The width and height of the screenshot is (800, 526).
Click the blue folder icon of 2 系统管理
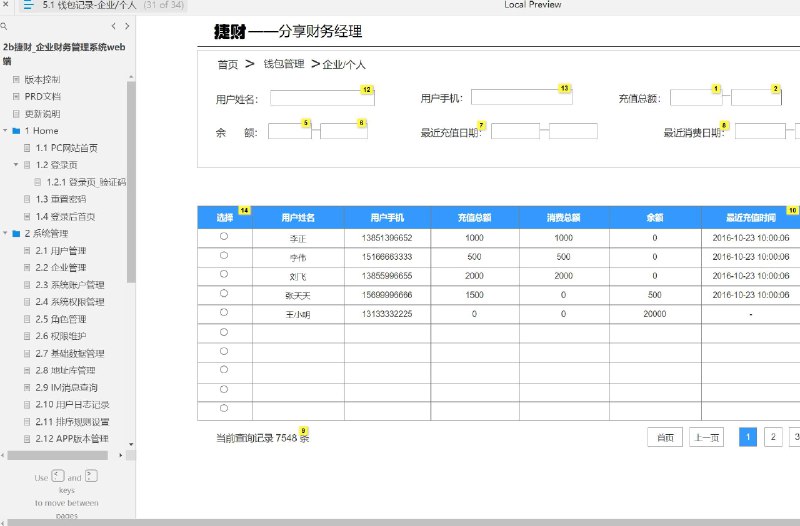click(16, 234)
